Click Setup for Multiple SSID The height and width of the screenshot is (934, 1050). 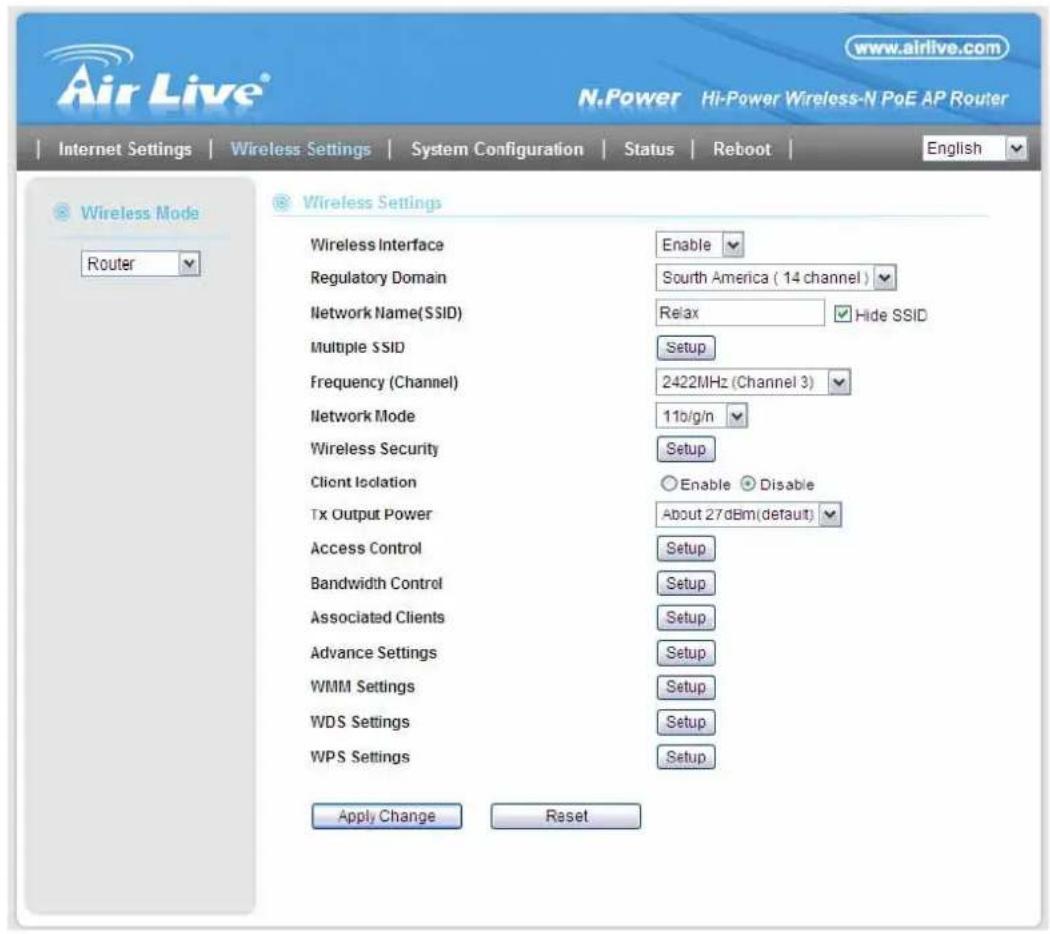coord(686,347)
